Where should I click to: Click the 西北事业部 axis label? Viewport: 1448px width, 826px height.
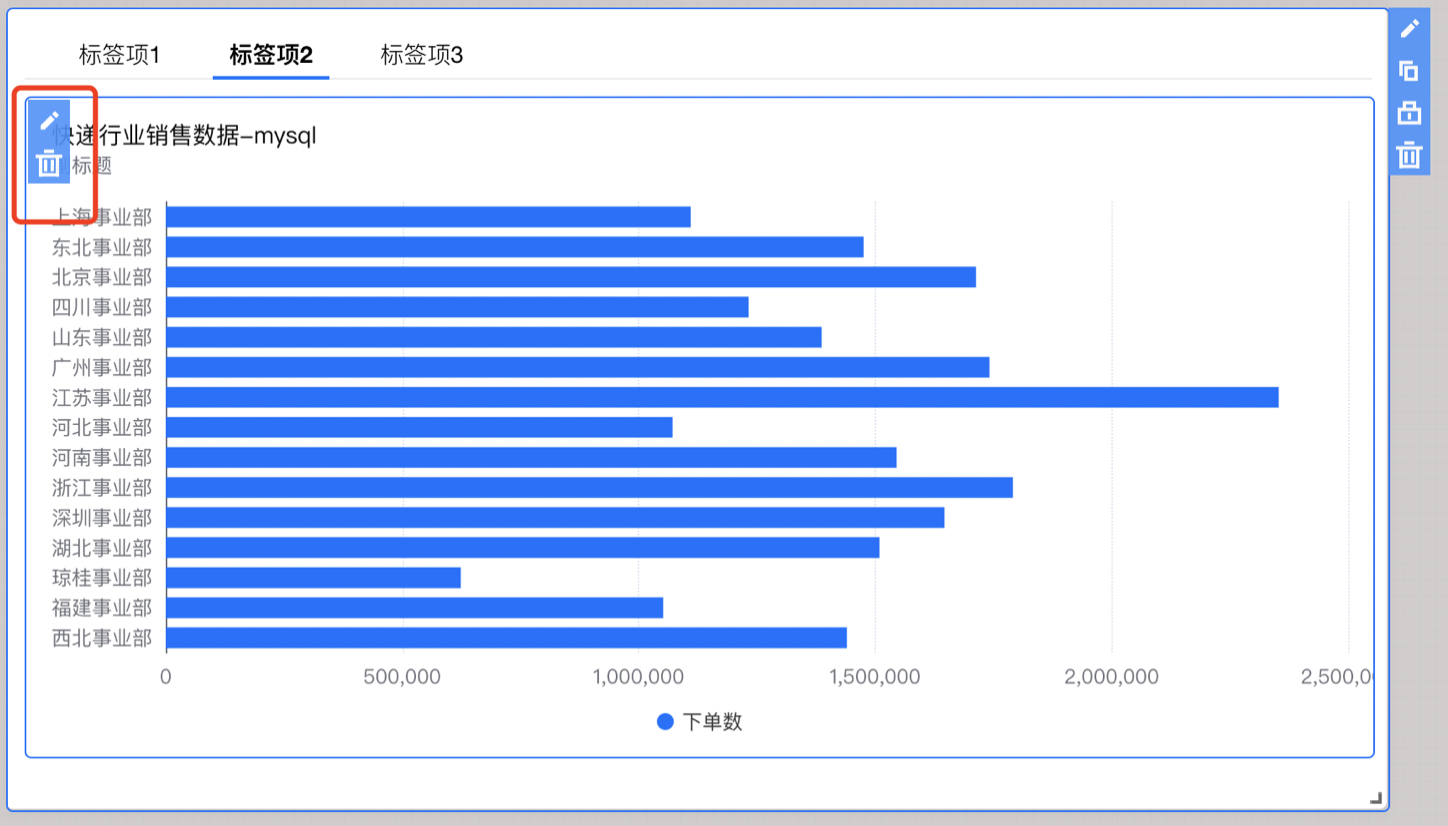pyautogui.click(x=102, y=638)
